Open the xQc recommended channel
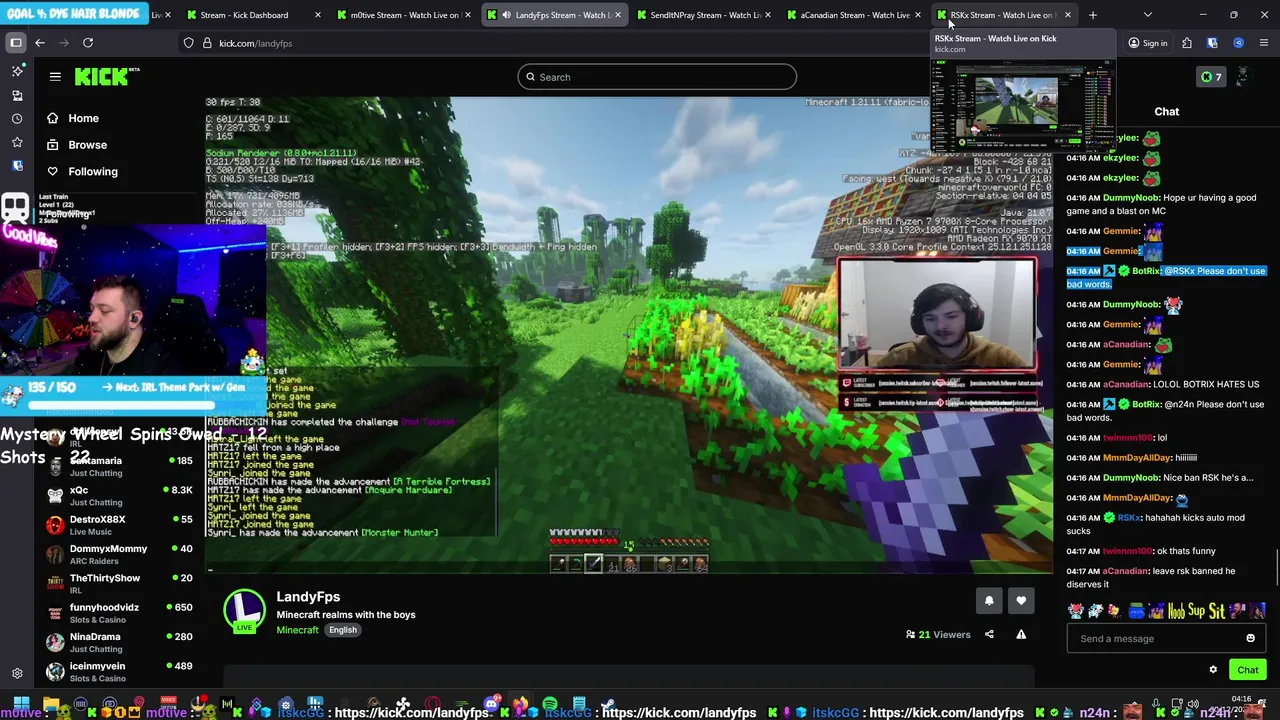 120,496
